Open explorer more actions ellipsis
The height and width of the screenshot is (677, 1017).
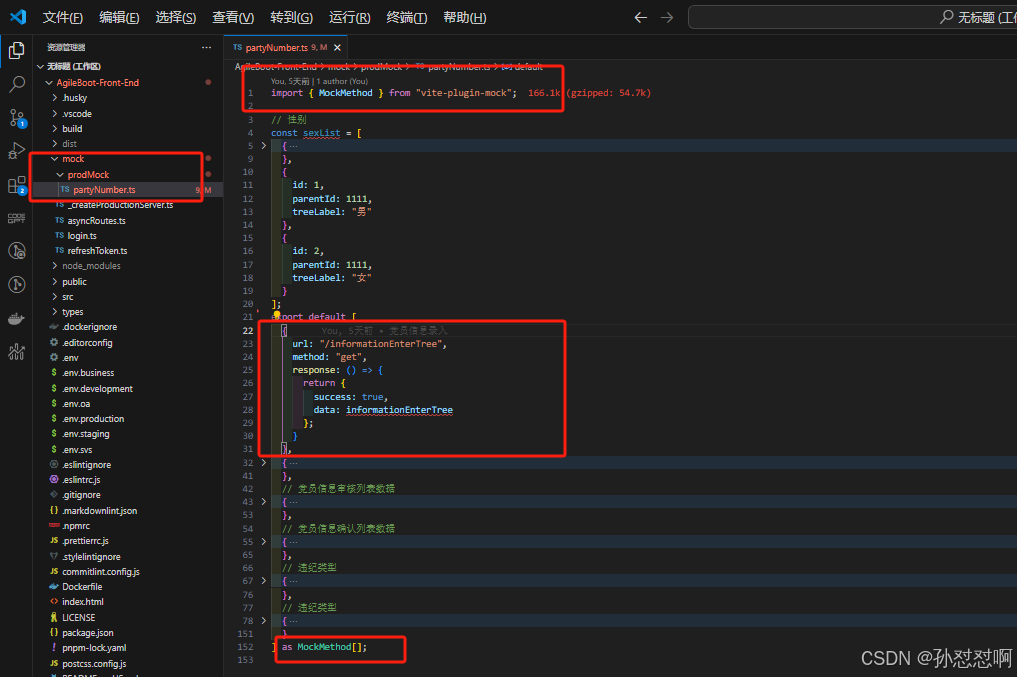pos(206,47)
